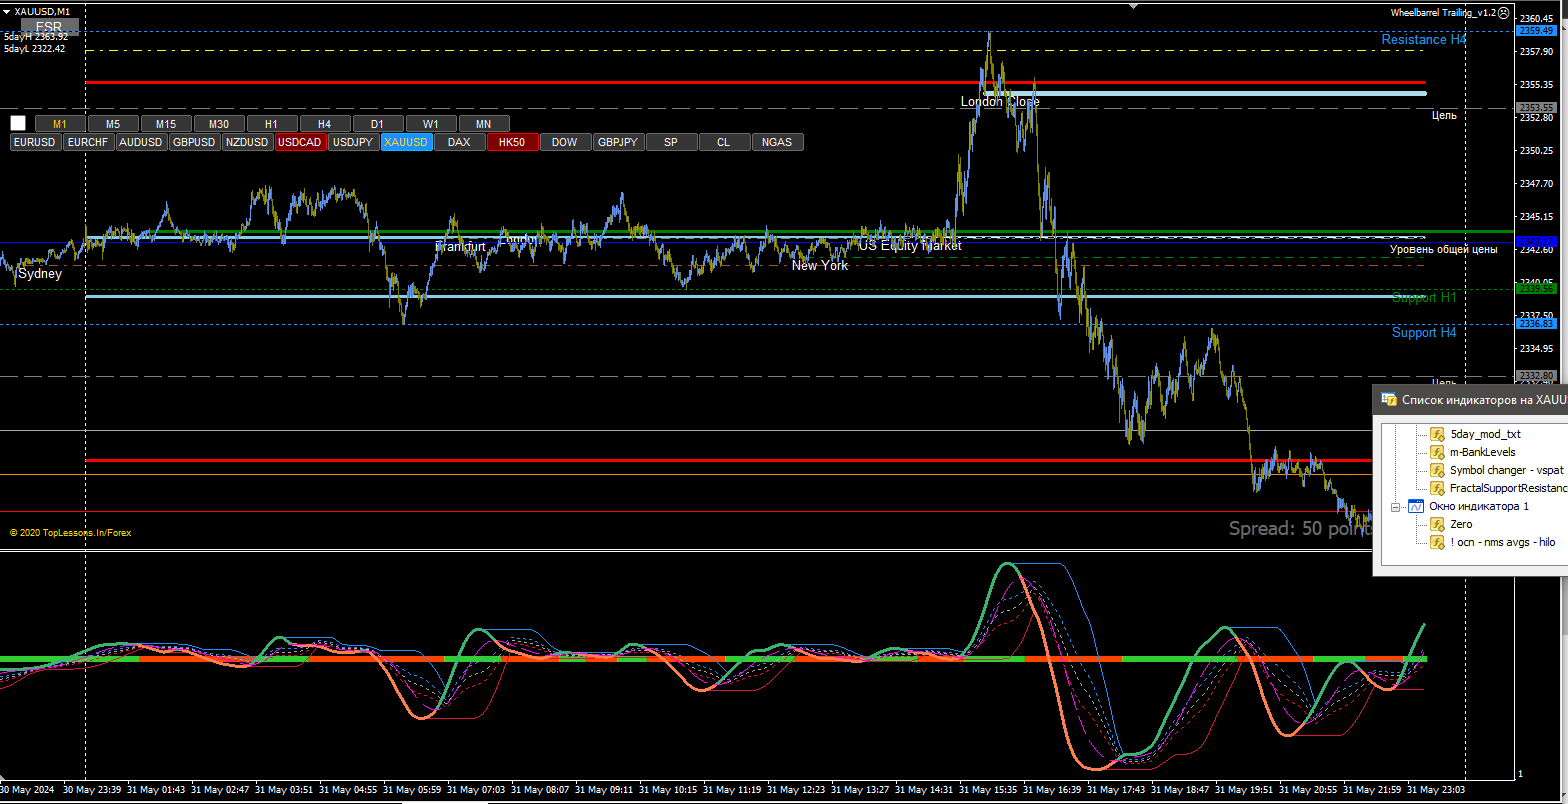This screenshot has height=804, width=1568.
Task: Switch chart symbol to EURUSD
Action: [x=35, y=142]
